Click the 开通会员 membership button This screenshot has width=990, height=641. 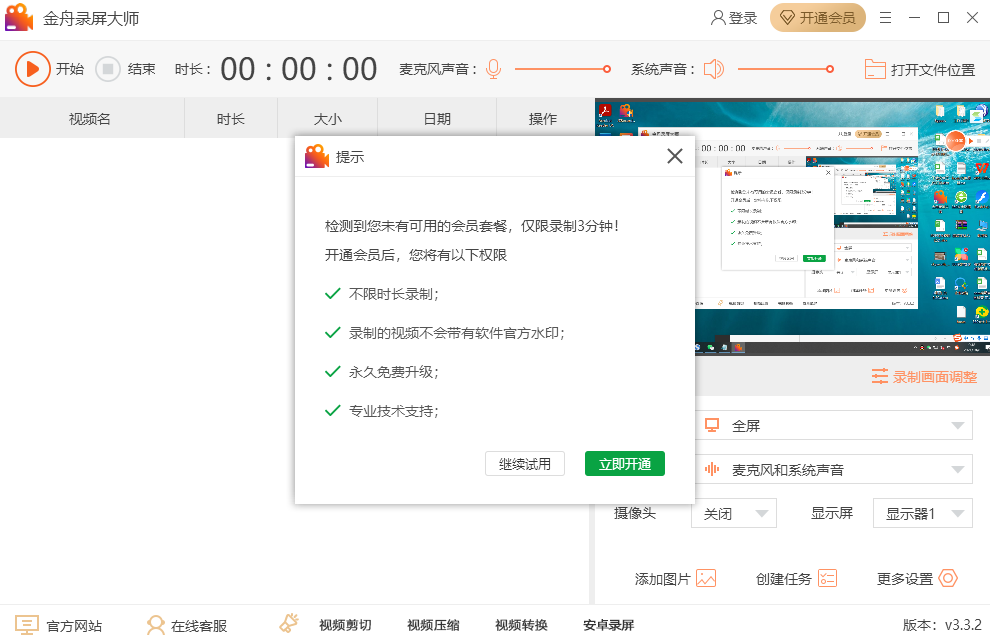click(x=818, y=18)
